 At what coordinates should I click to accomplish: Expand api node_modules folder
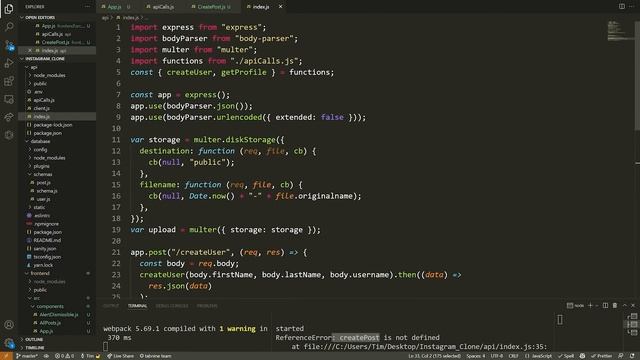point(57,75)
